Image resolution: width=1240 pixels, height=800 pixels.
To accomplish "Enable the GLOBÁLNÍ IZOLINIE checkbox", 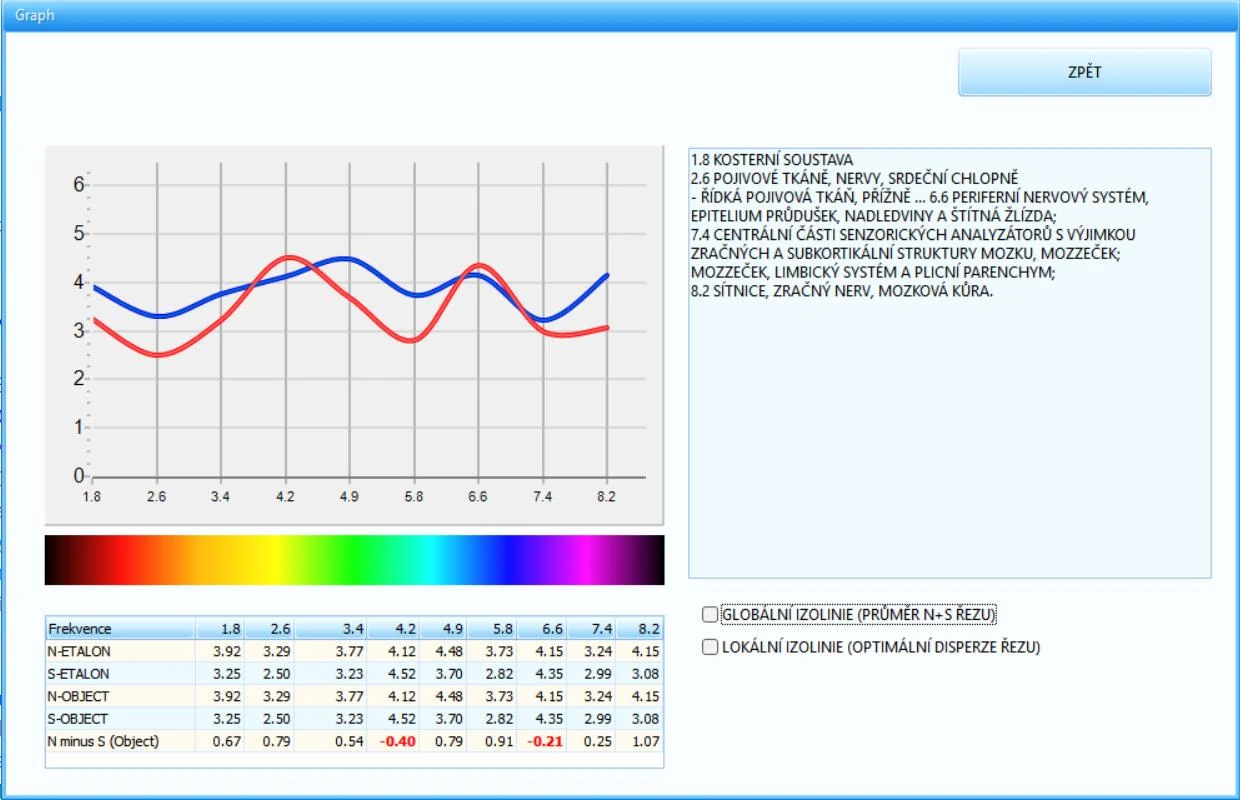I will click(x=710, y=614).
